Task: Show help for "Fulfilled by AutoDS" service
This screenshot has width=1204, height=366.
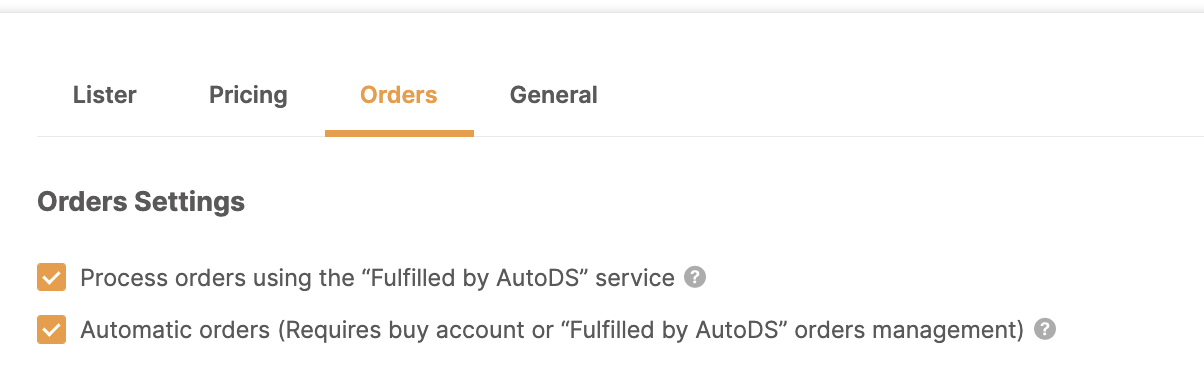Action: pyautogui.click(x=695, y=277)
